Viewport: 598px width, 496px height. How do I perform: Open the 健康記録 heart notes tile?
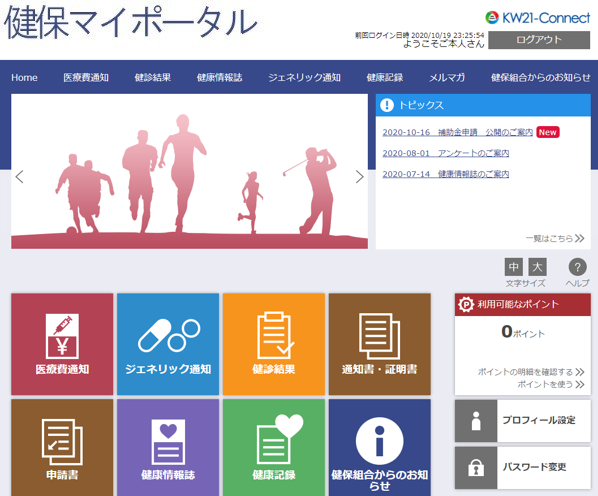click(274, 448)
